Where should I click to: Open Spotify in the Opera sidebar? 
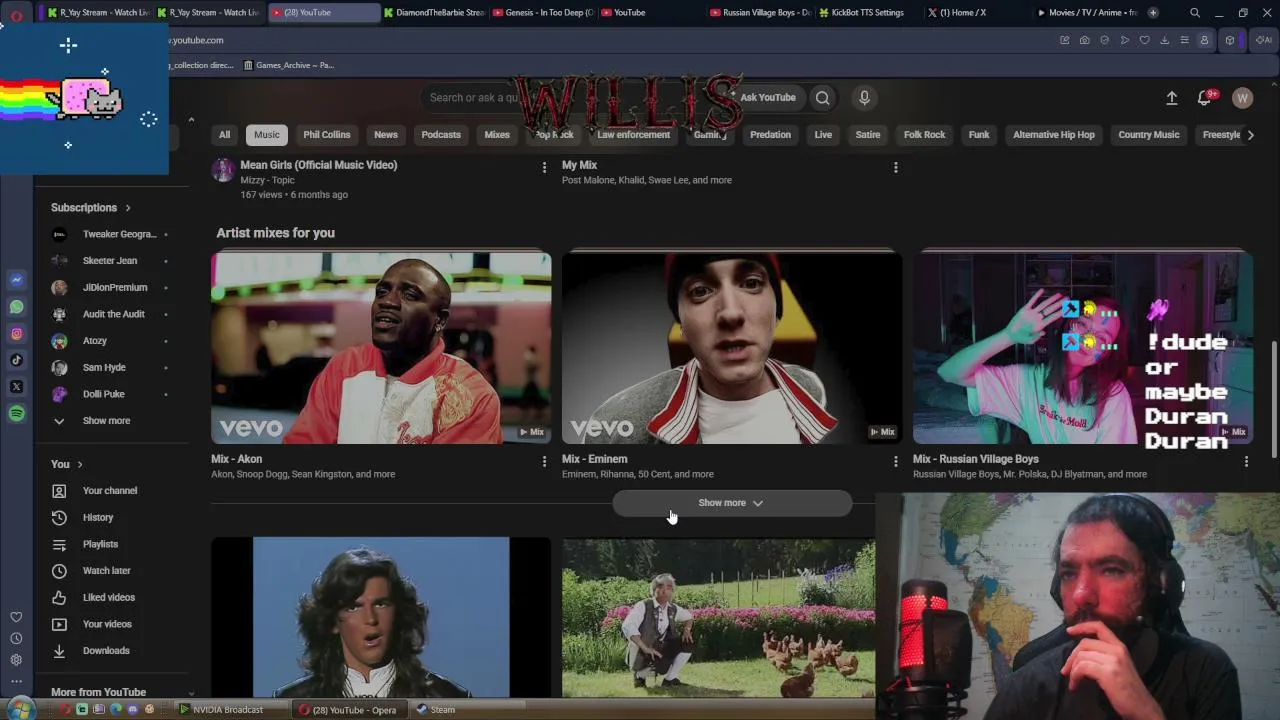16,414
